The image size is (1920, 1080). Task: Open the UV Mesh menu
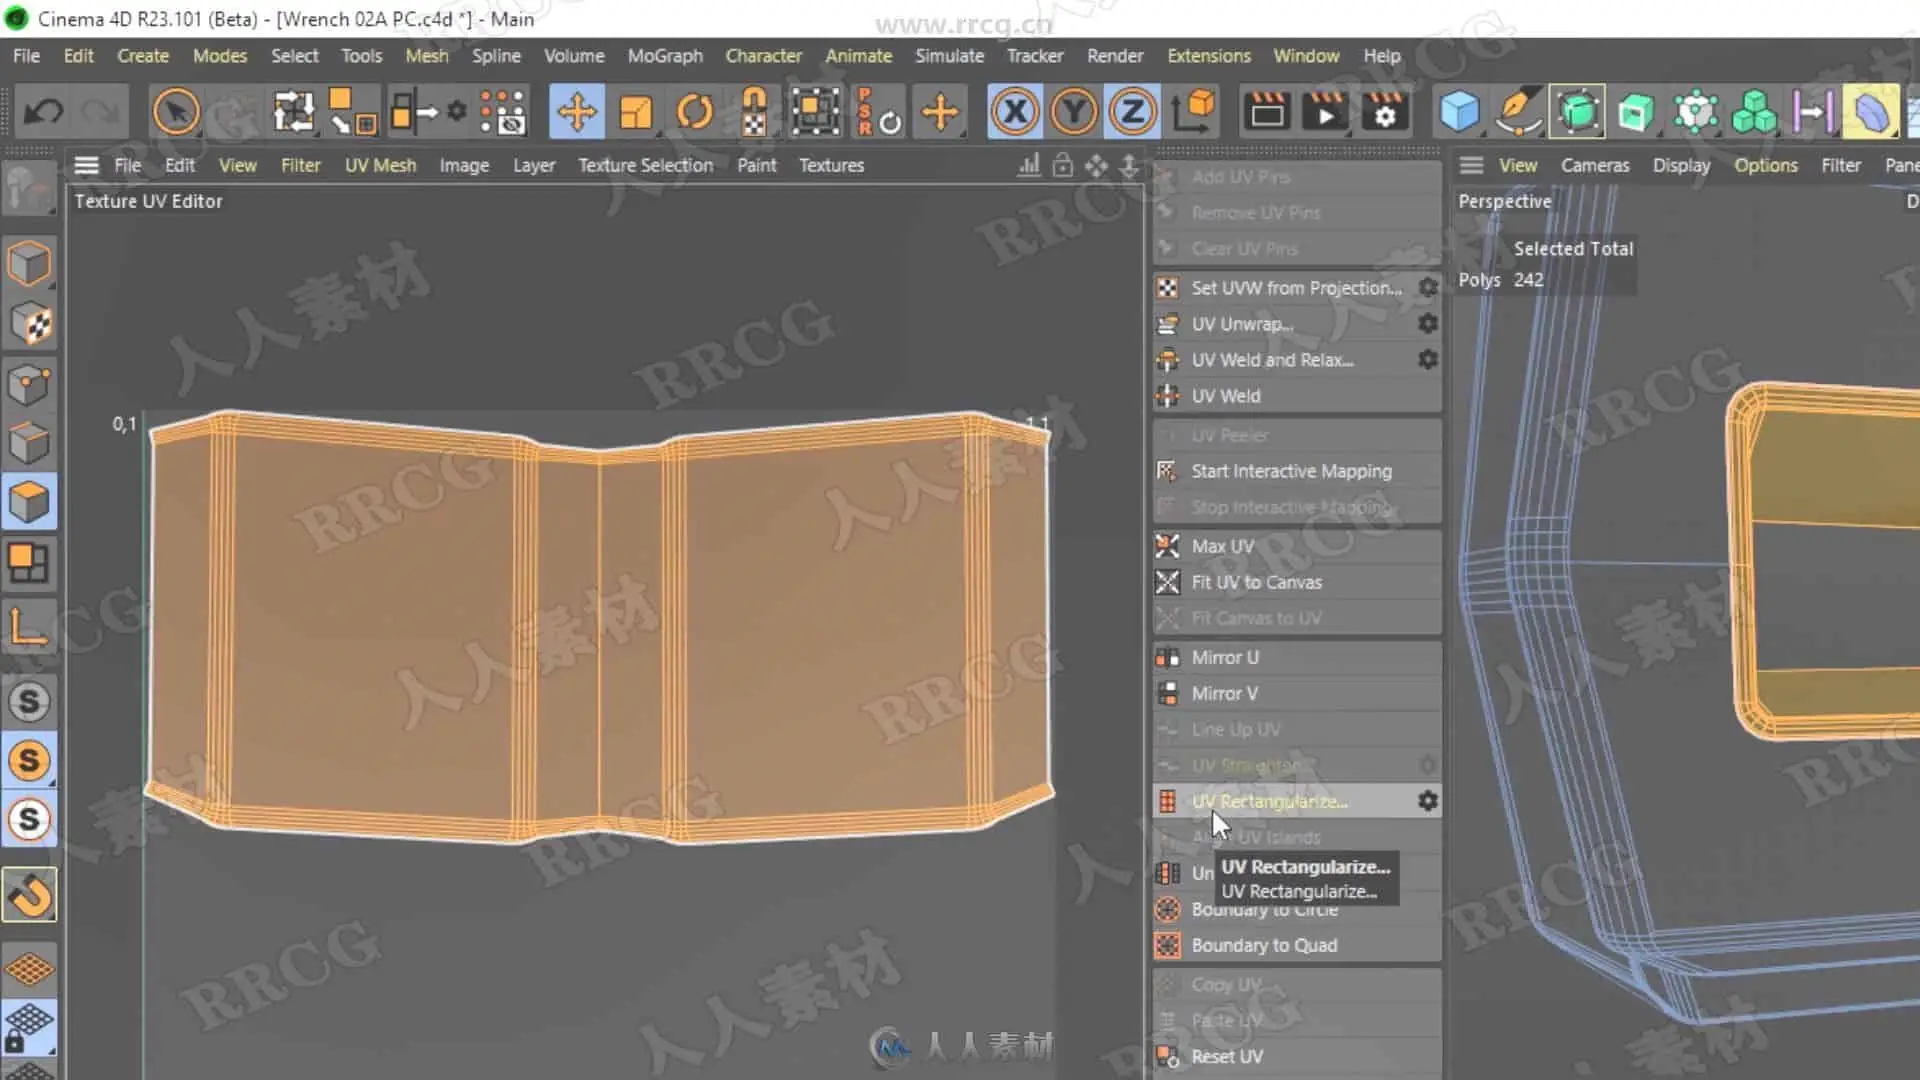tap(380, 165)
